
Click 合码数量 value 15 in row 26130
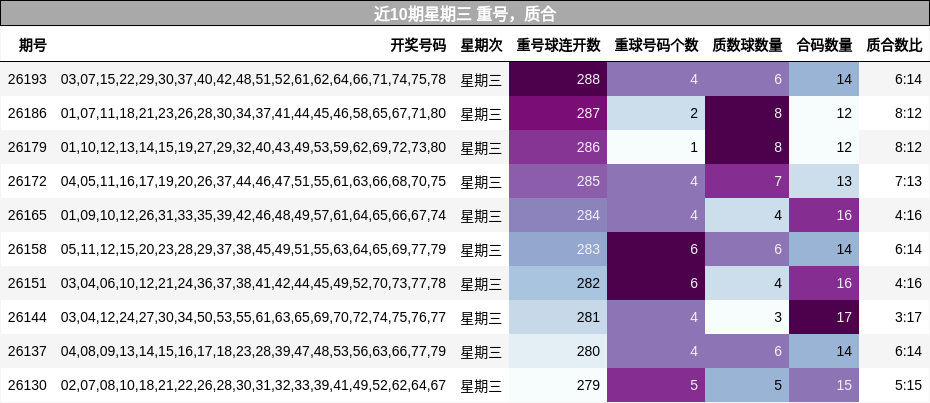tap(824, 385)
